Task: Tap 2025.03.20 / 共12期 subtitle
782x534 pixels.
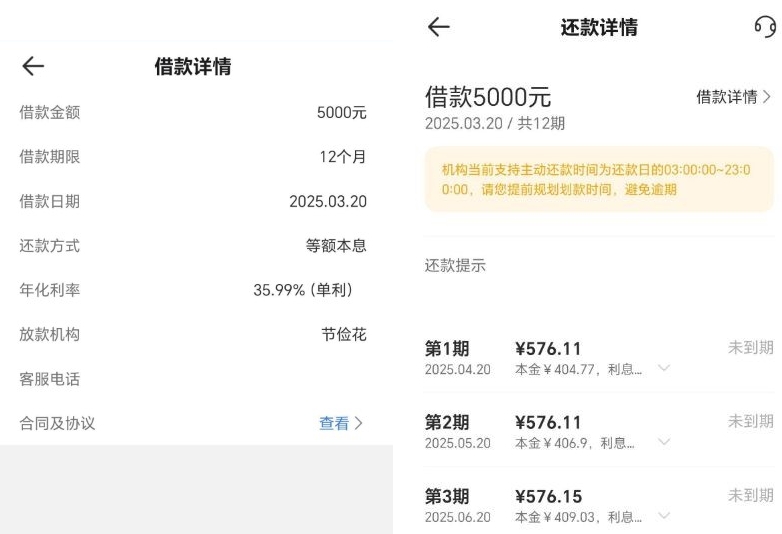Action: [x=495, y=123]
